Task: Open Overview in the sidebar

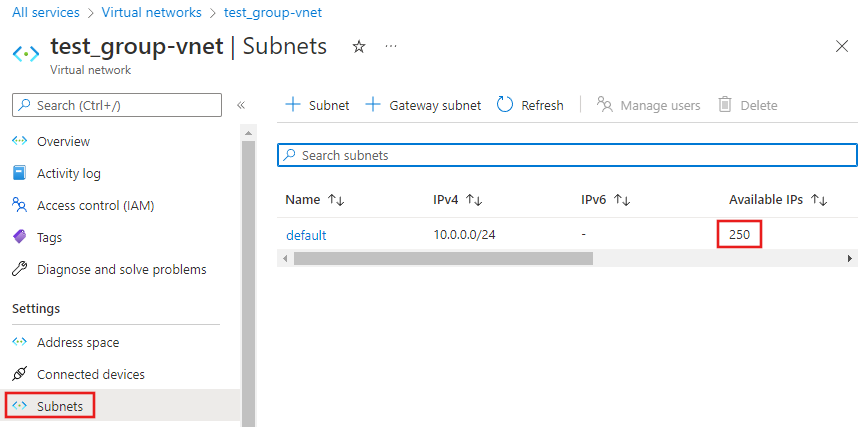Action: (x=63, y=142)
